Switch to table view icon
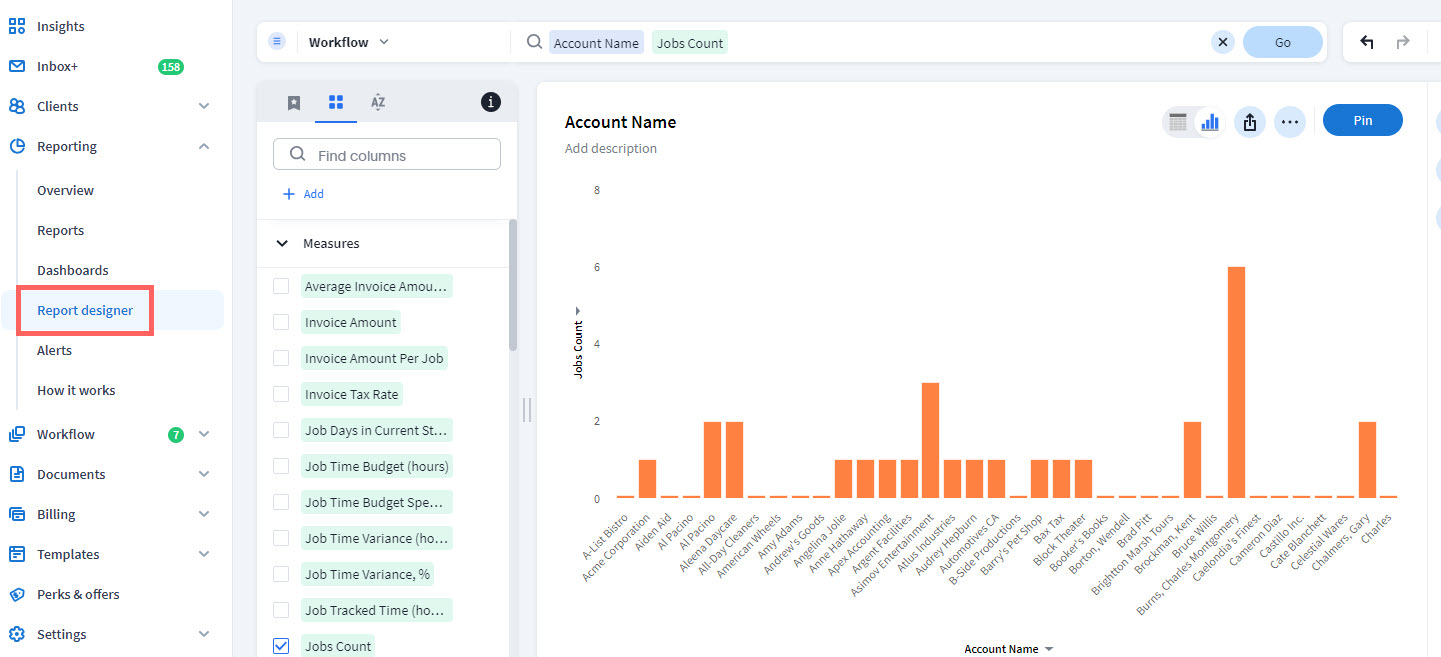 [1178, 122]
